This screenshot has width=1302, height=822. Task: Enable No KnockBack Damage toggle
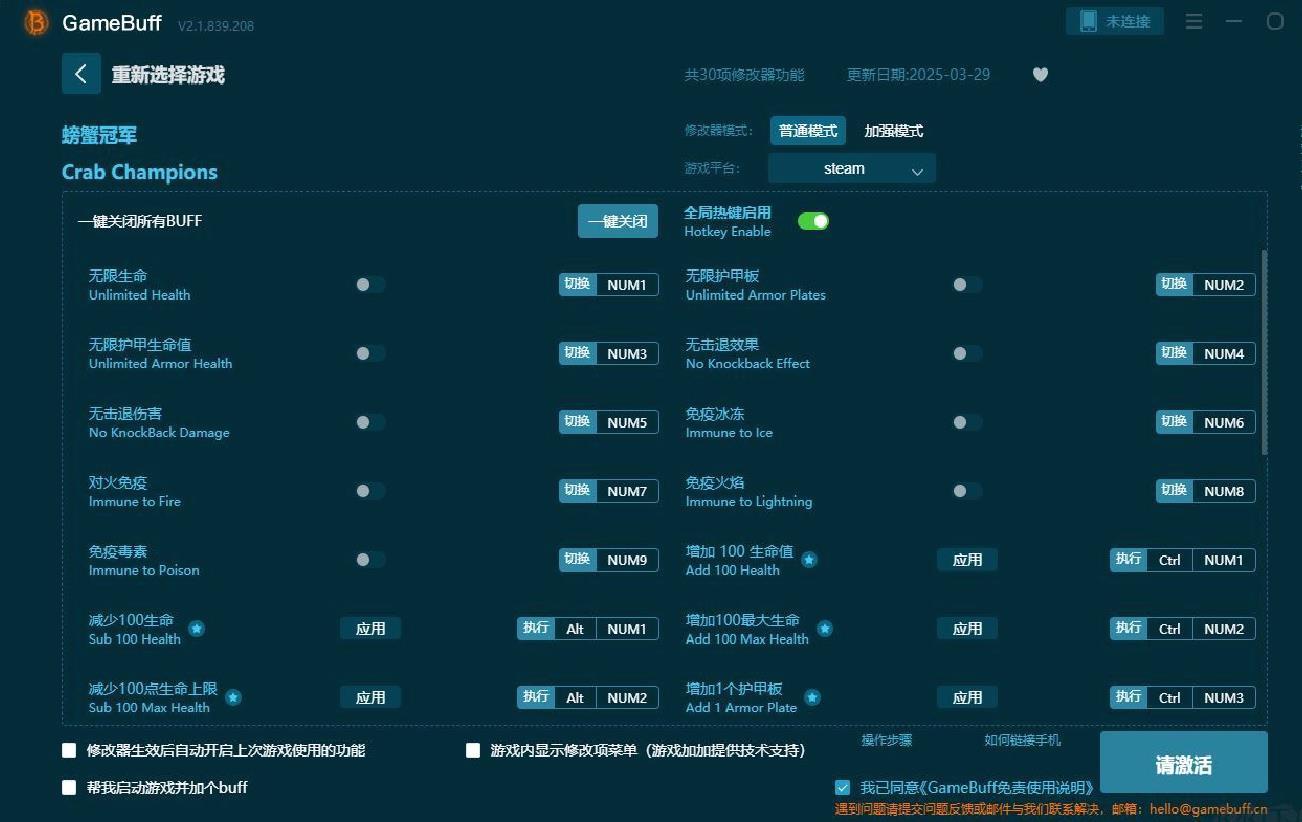370,422
